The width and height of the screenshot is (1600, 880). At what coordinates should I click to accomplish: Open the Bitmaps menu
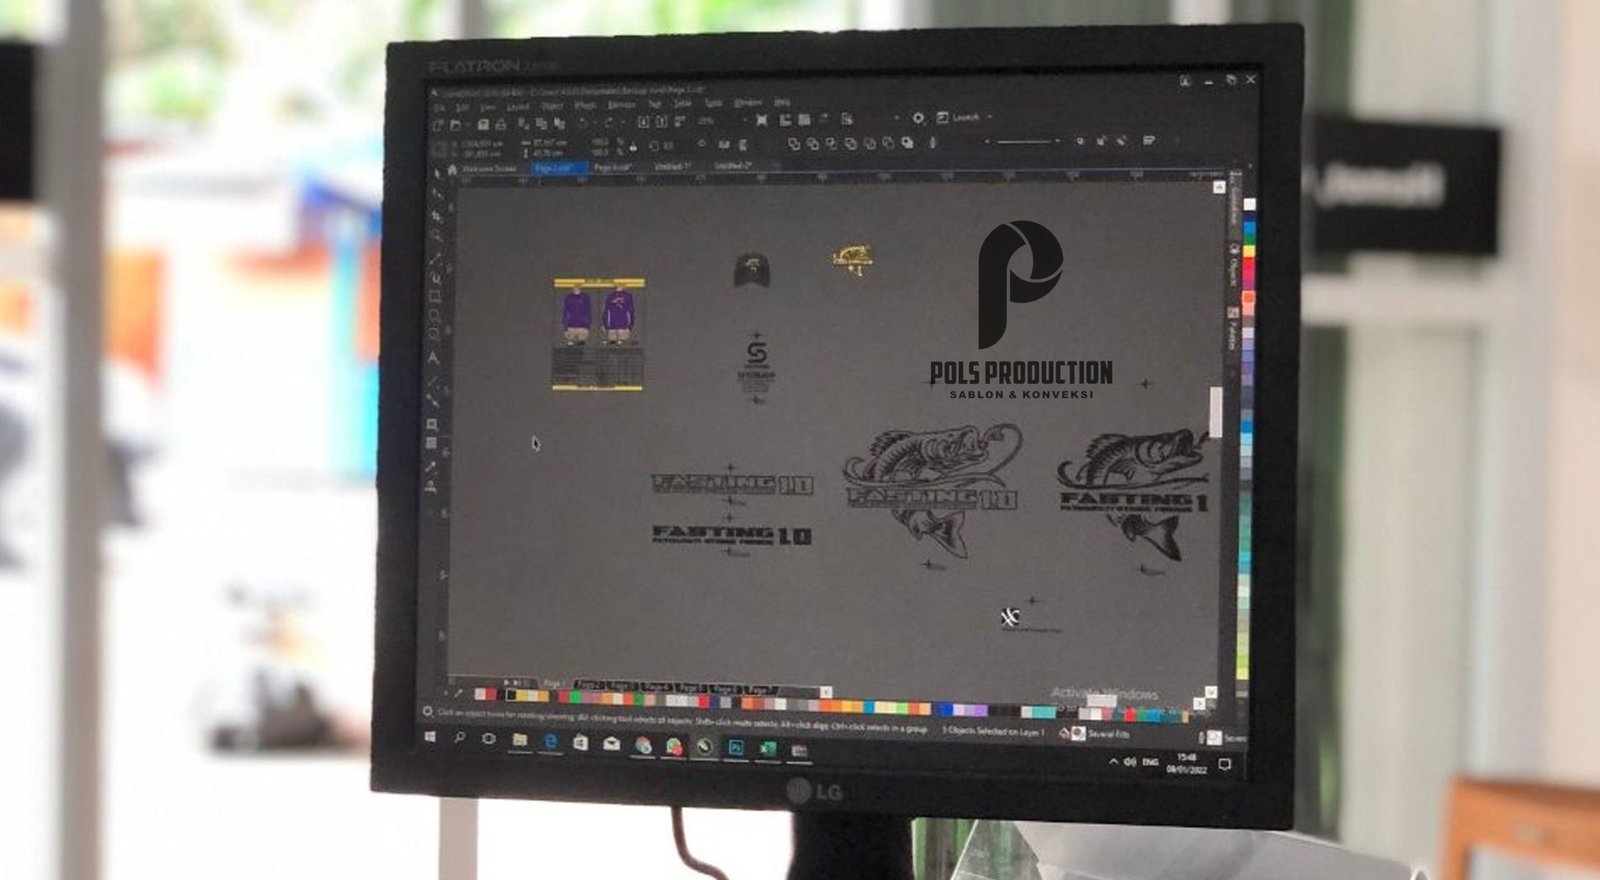622,105
